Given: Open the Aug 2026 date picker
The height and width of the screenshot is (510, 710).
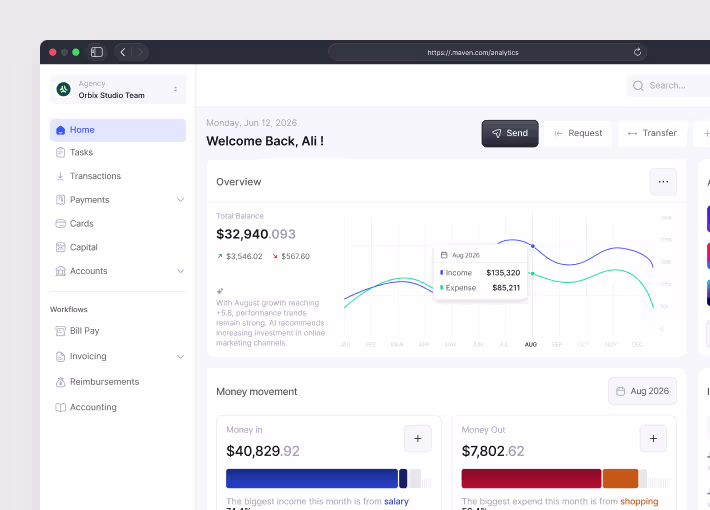Looking at the screenshot, I should point(642,391).
